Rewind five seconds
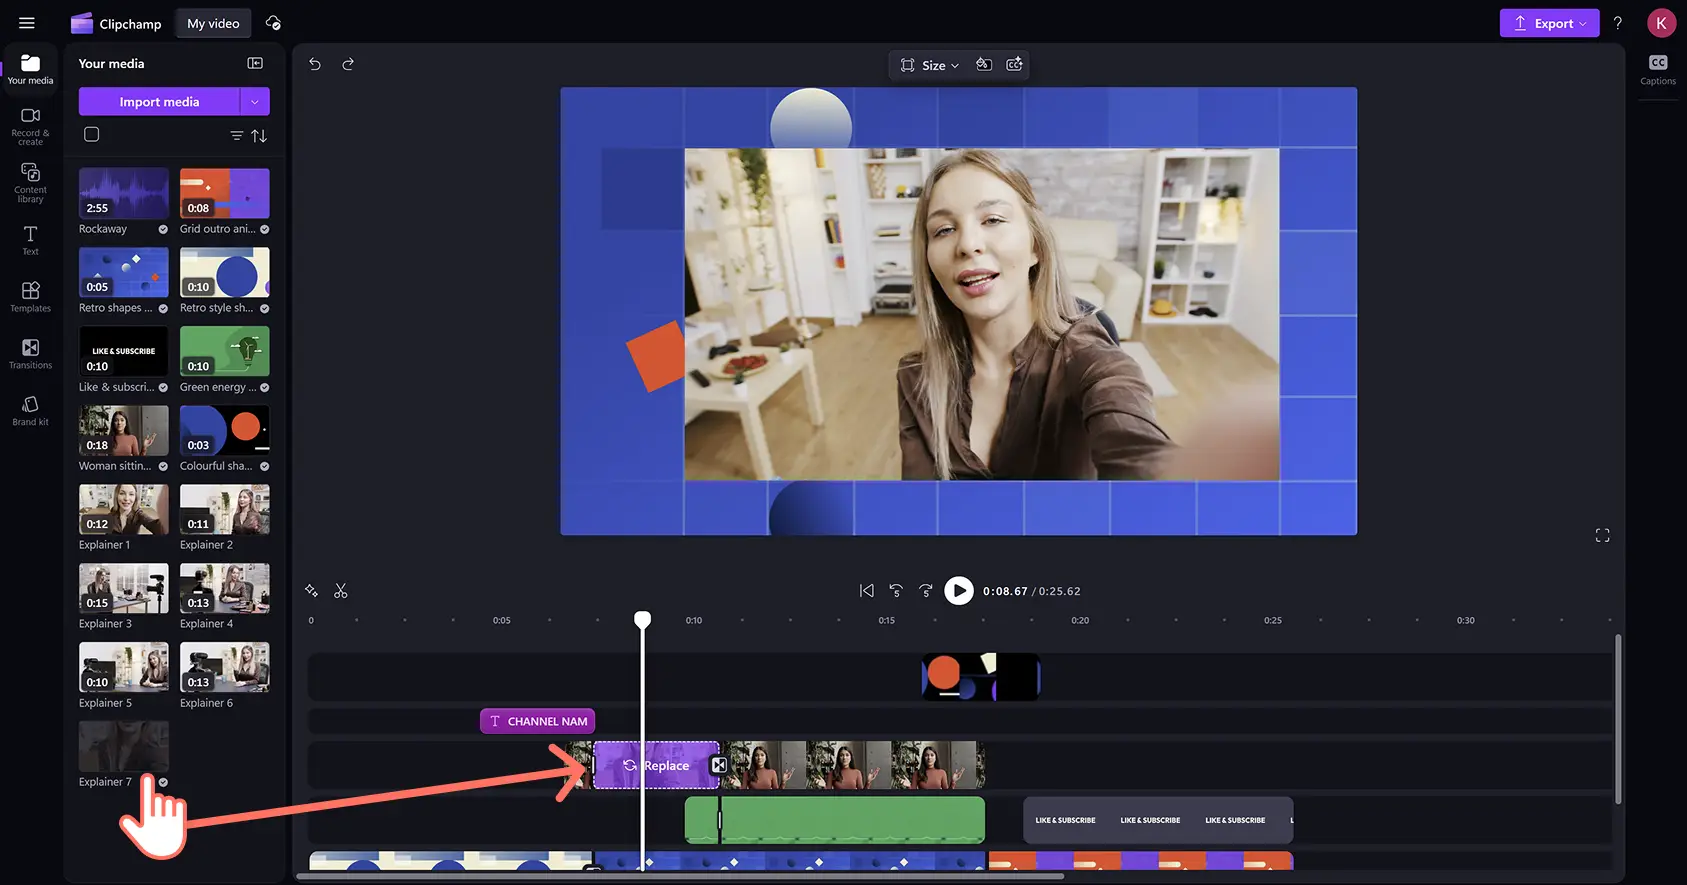This screenshot has height=885, width=1687. (896, 591)
